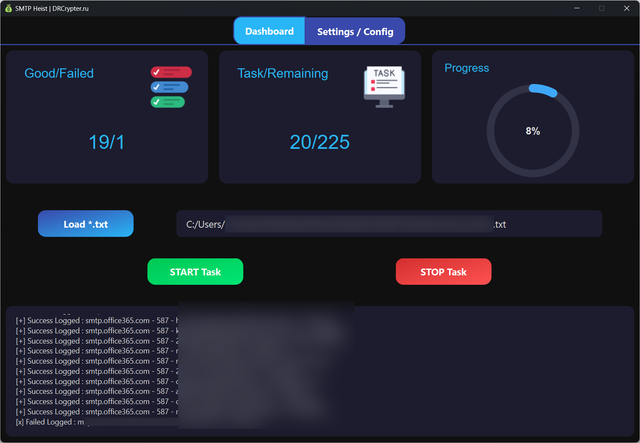Maximize the SMTP Heist window
Viewport: 640px width, 443px height.
tap(602, 8)
